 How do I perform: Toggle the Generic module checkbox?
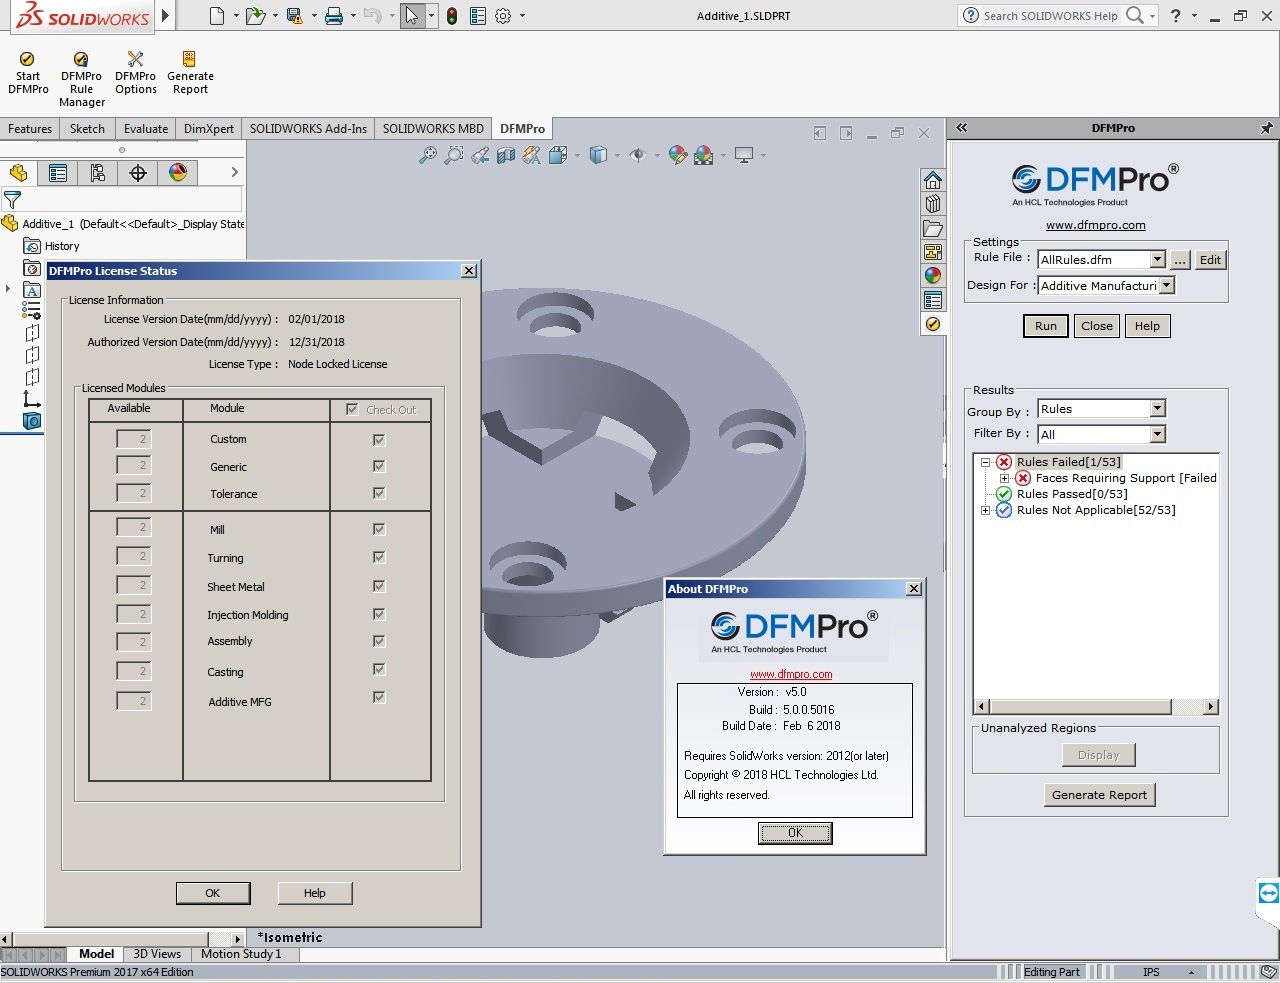pos(379,466)
